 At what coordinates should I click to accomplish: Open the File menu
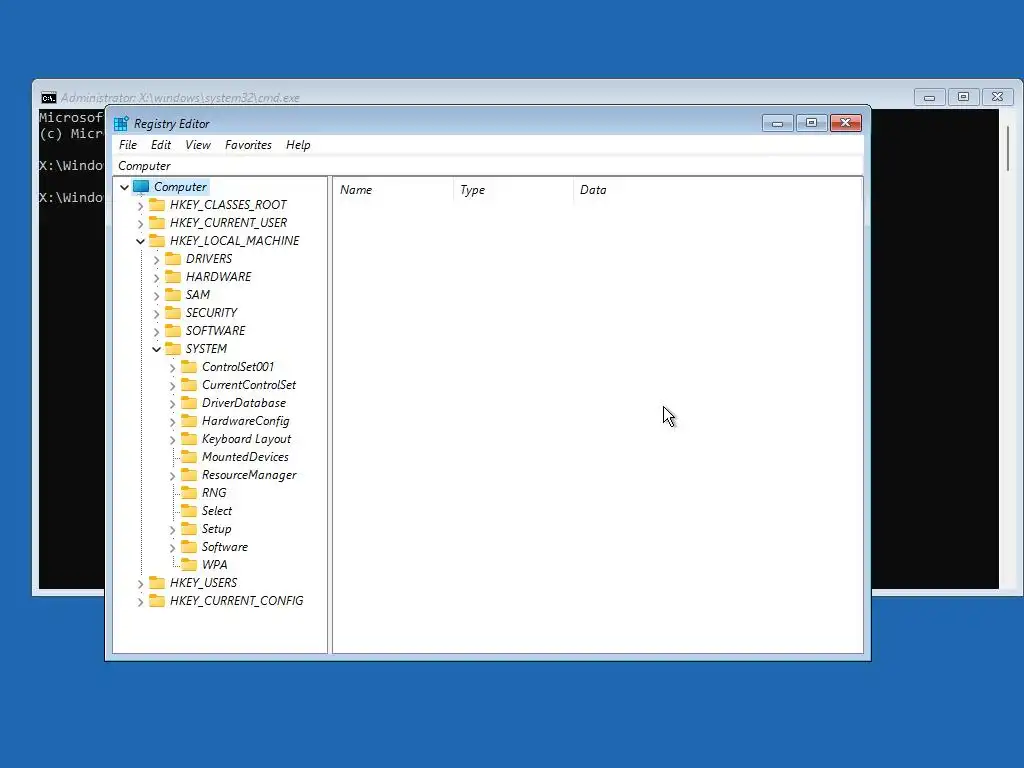tap(128, 145)
